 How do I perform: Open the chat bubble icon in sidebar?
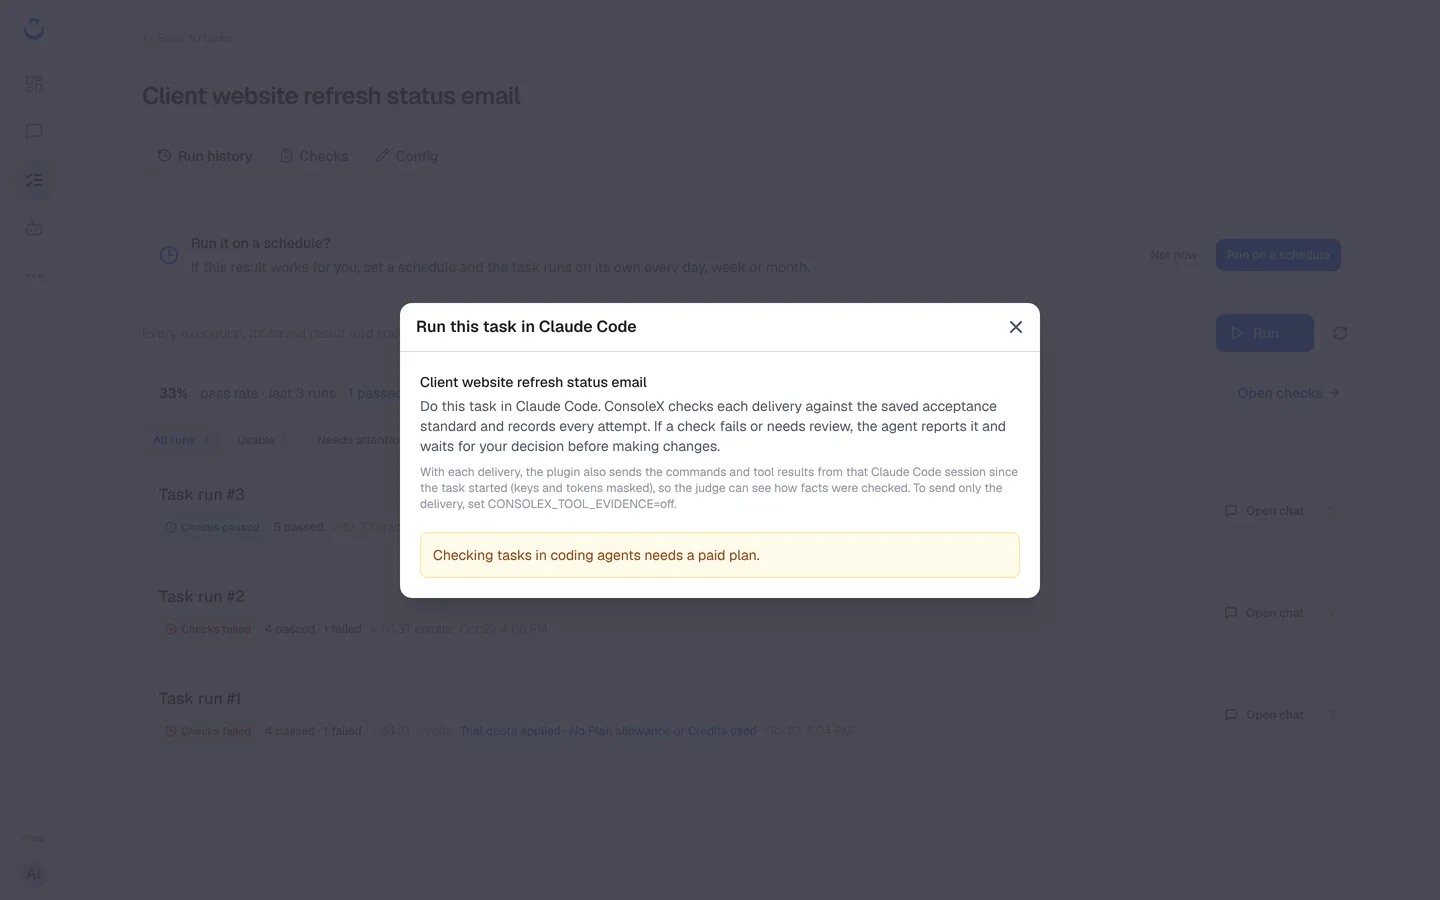(34, 132)
